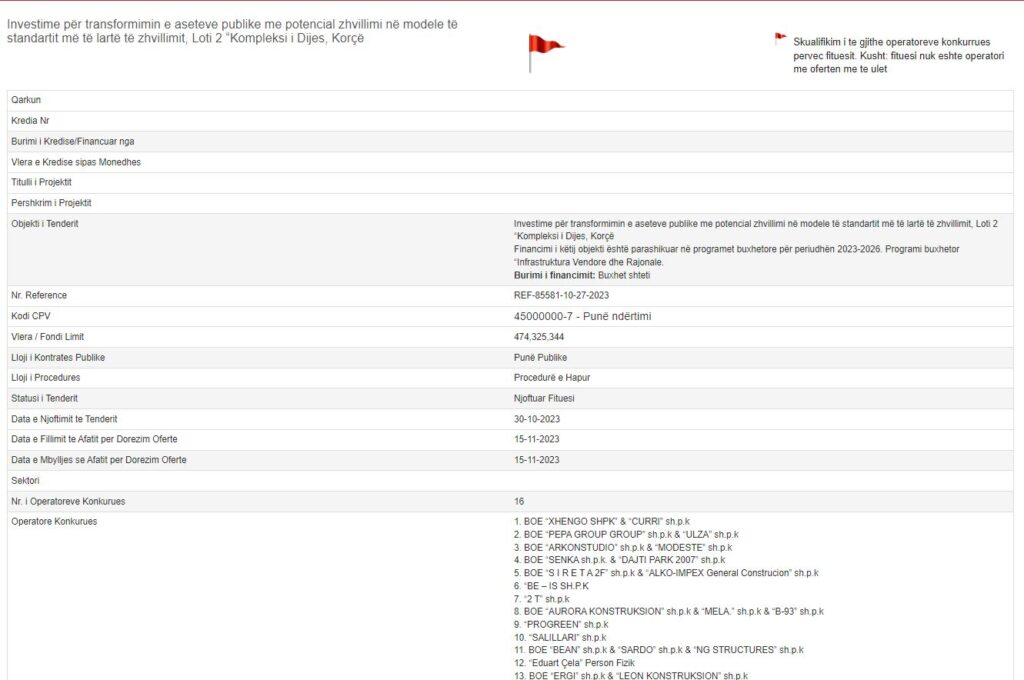Click the 'Sektori' row label

tap(27, 481)
